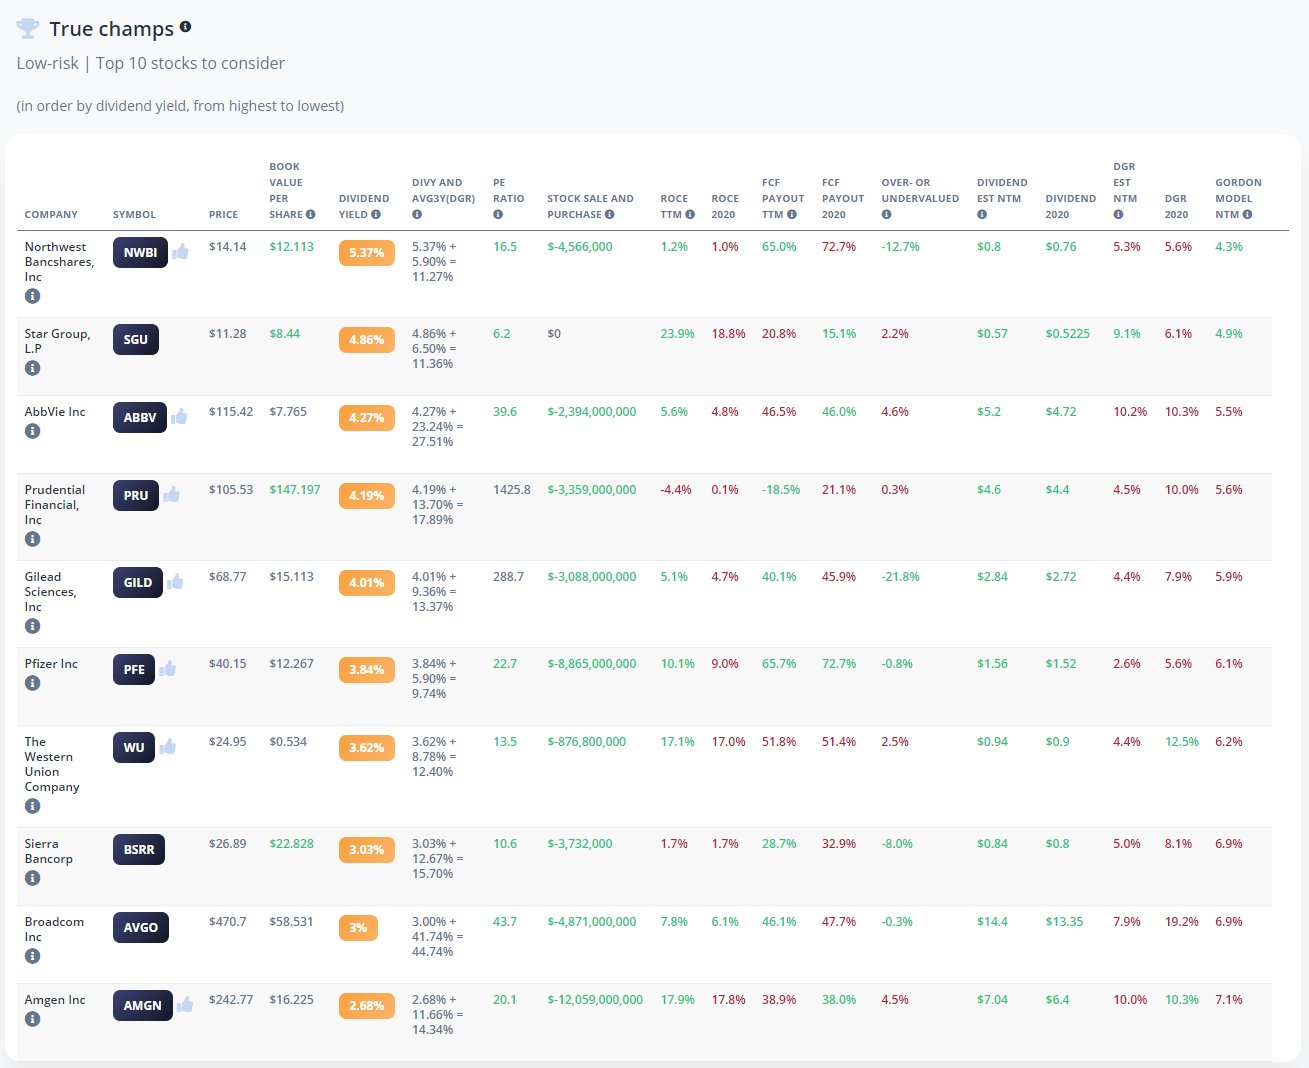Select the 3.84% yield badge

point(367,670)
